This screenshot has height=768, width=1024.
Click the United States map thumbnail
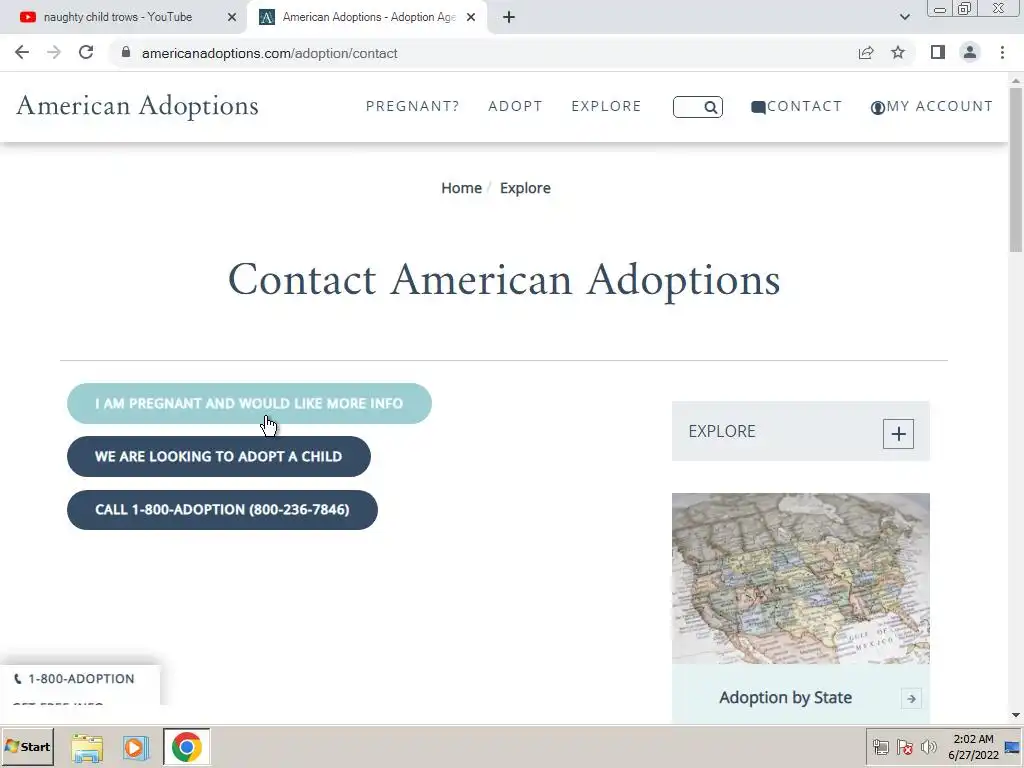coord(801,579)
